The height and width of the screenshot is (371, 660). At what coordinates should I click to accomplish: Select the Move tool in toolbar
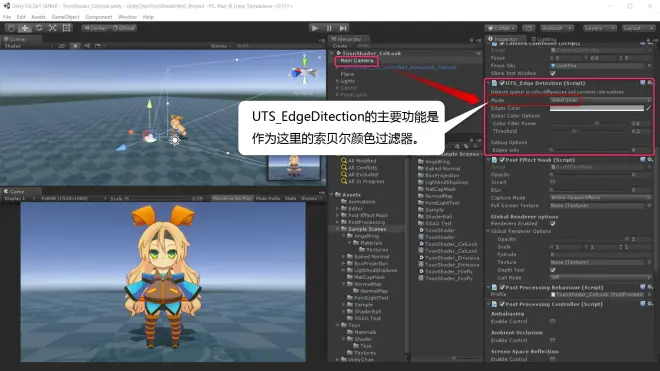[x=25, y=28]
